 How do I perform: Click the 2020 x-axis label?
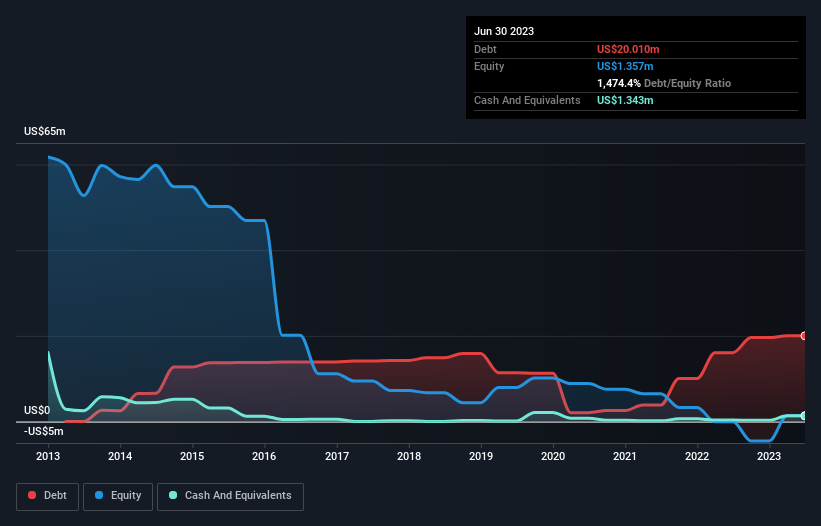(553, 456)
